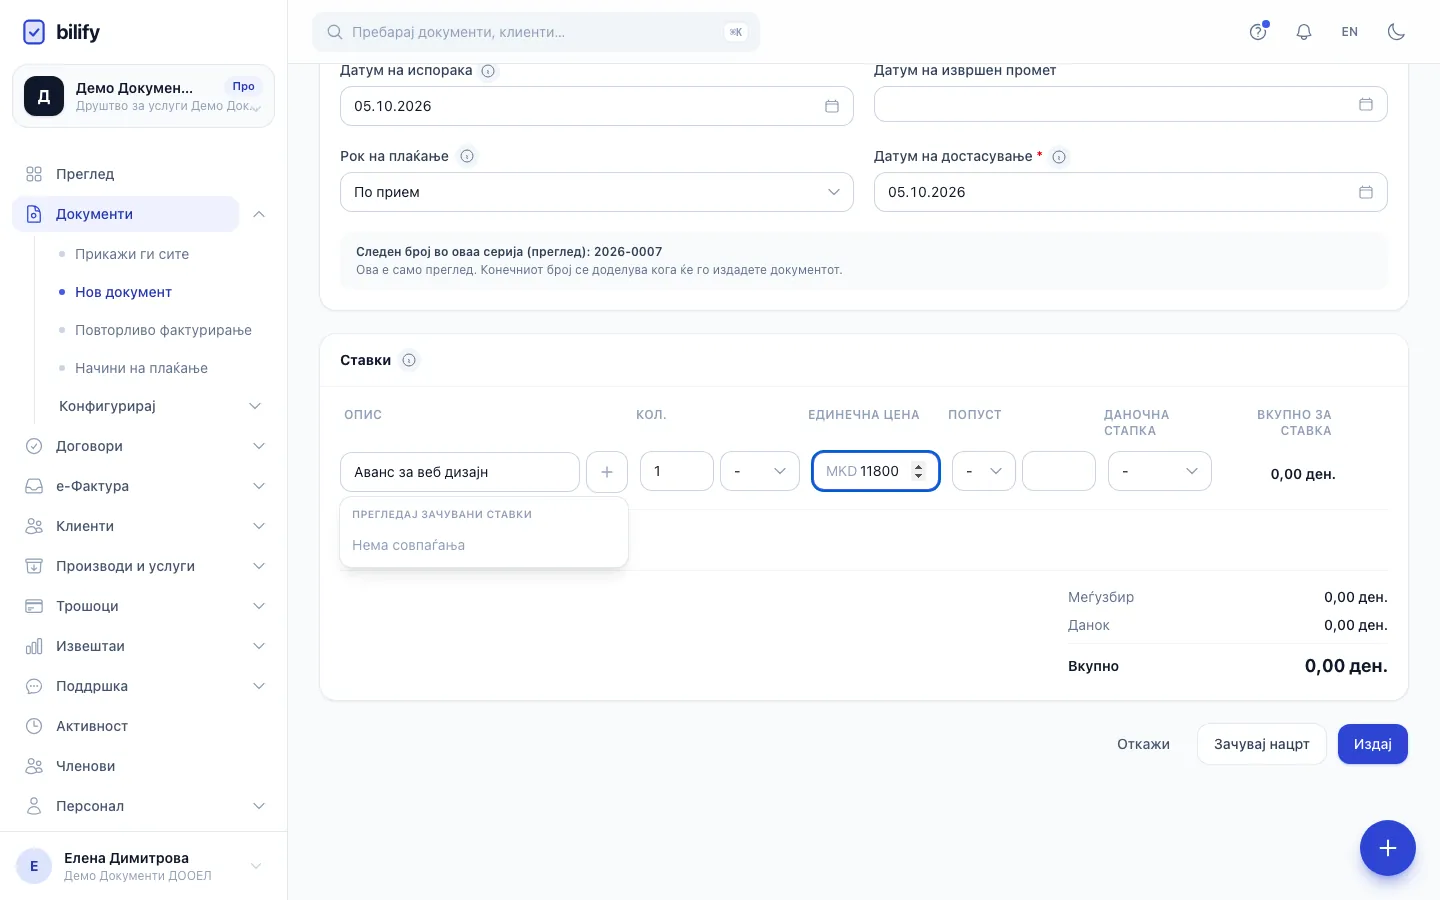Open Повторливо фактурирање
Image resolution: width=1440 pixels, height=900 pixels.
point(163,330)
